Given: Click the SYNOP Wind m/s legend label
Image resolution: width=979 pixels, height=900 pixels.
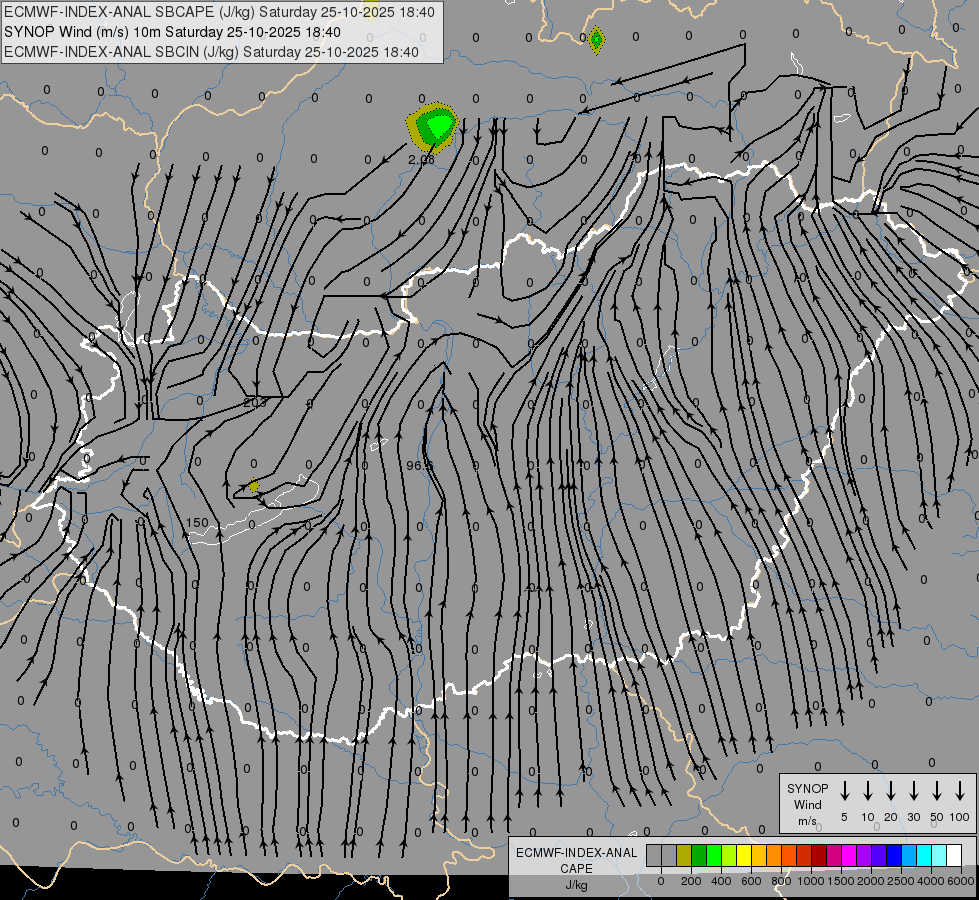Looking at the screenshot, I should point(807,804).
